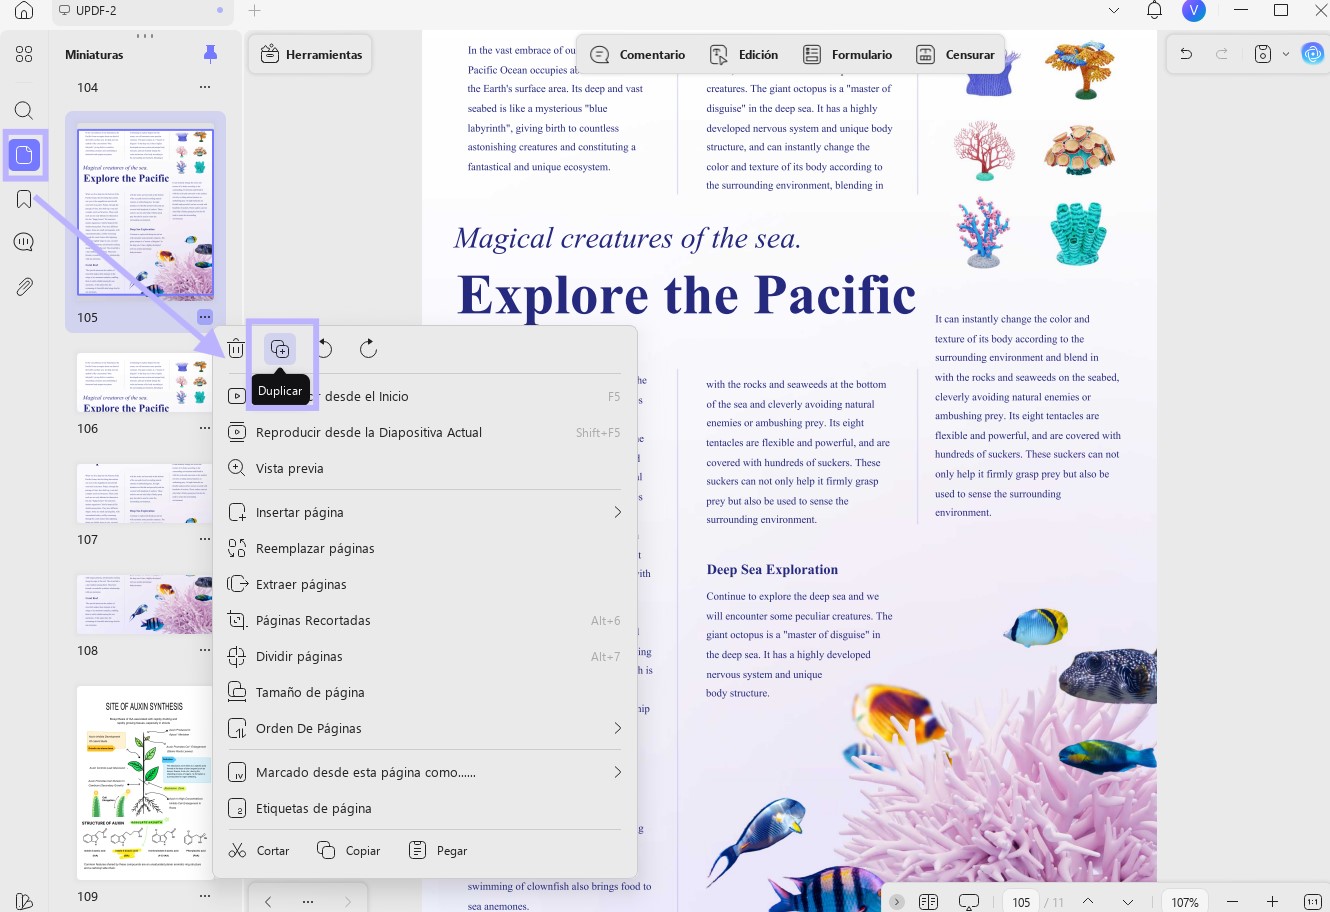Choose Tamaño de página

[425, 692]
